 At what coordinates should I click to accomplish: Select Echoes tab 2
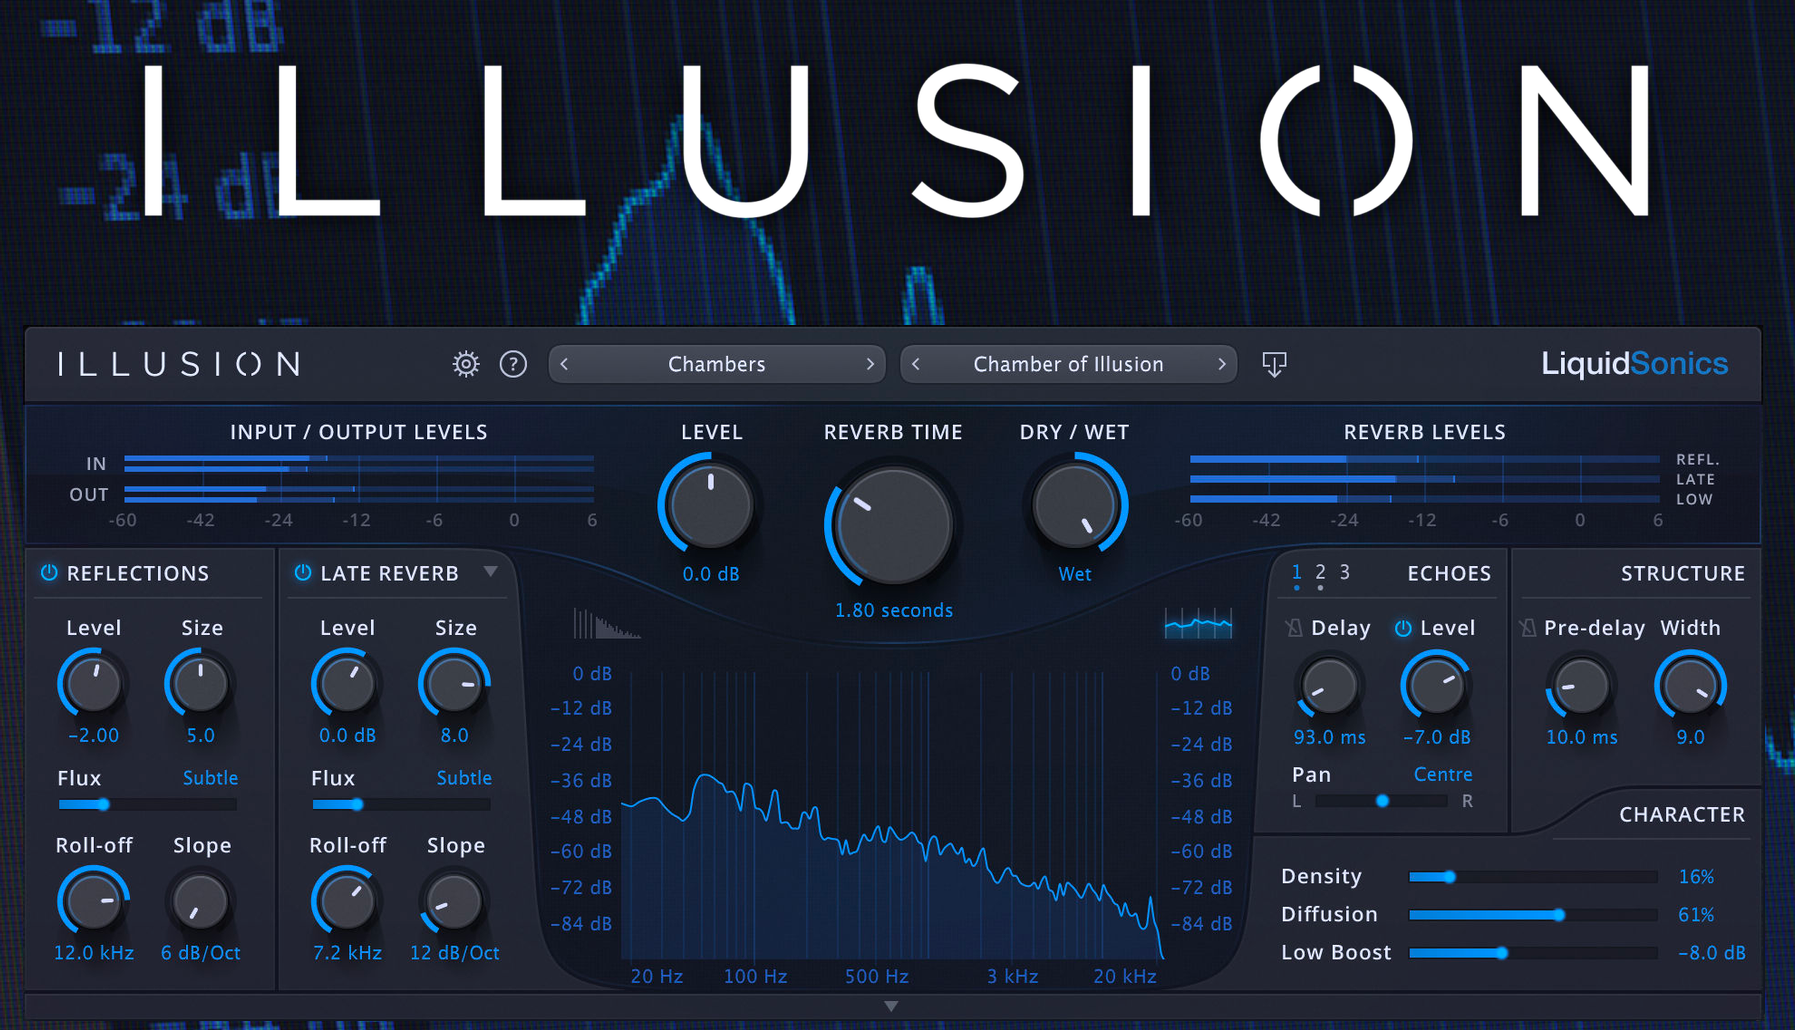point(1320,573)
